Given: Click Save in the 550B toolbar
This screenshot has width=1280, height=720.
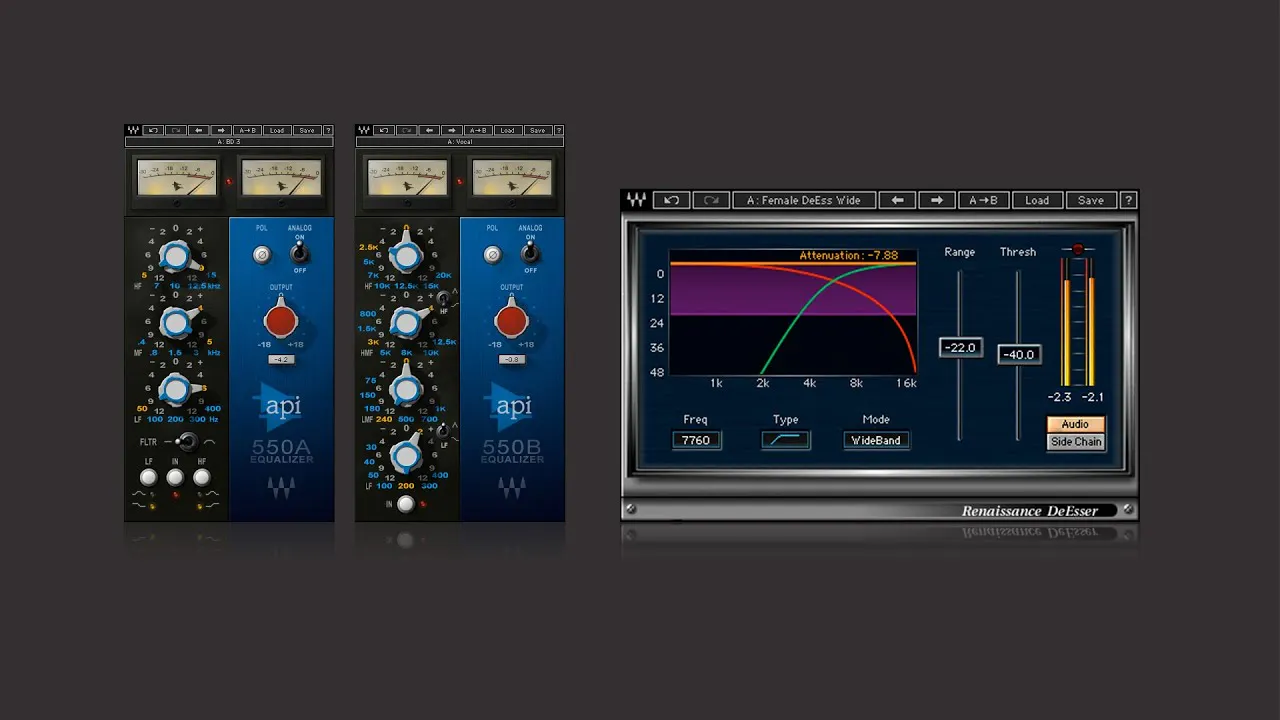Looking at the screenshot, I should click(538, 130).
